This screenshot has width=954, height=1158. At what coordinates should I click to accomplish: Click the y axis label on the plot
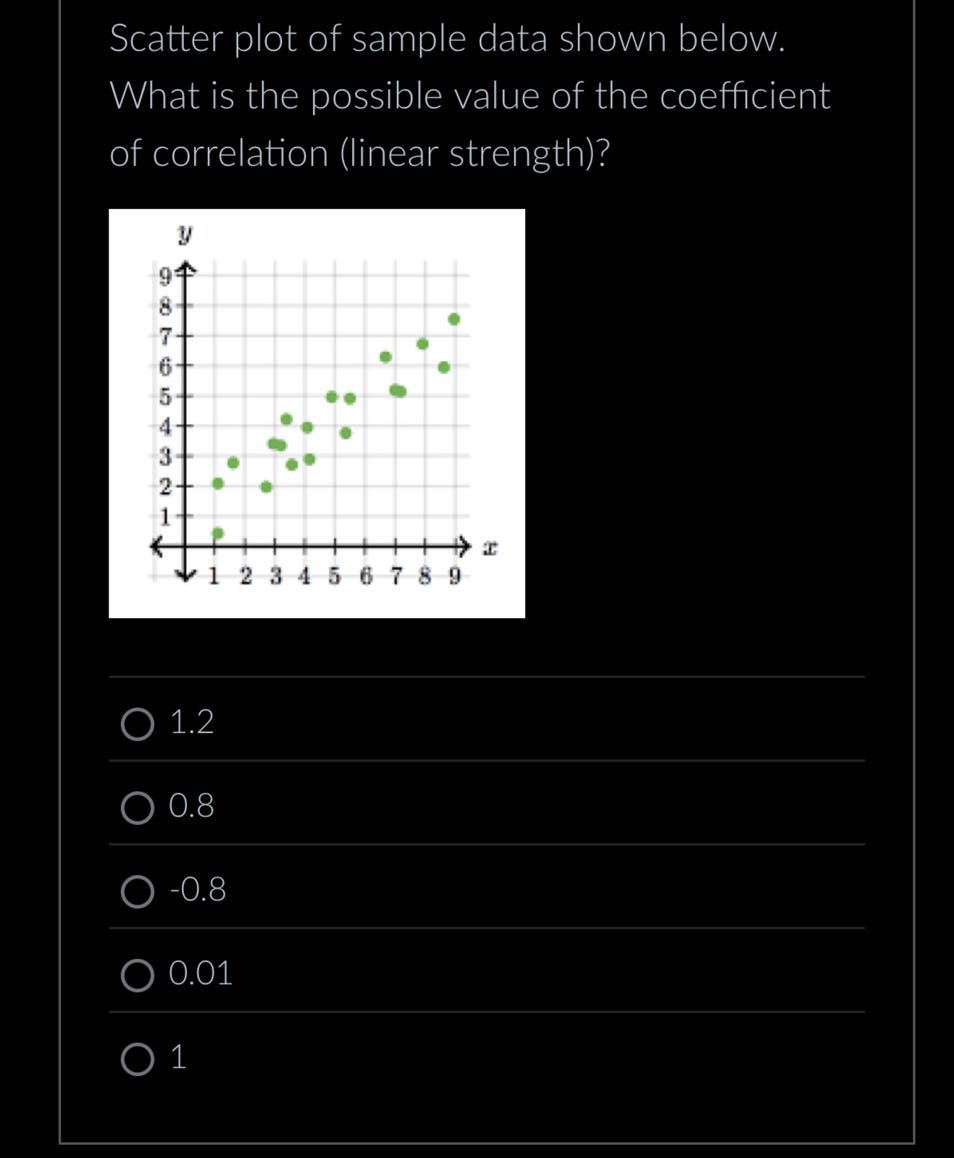(184, 233)
